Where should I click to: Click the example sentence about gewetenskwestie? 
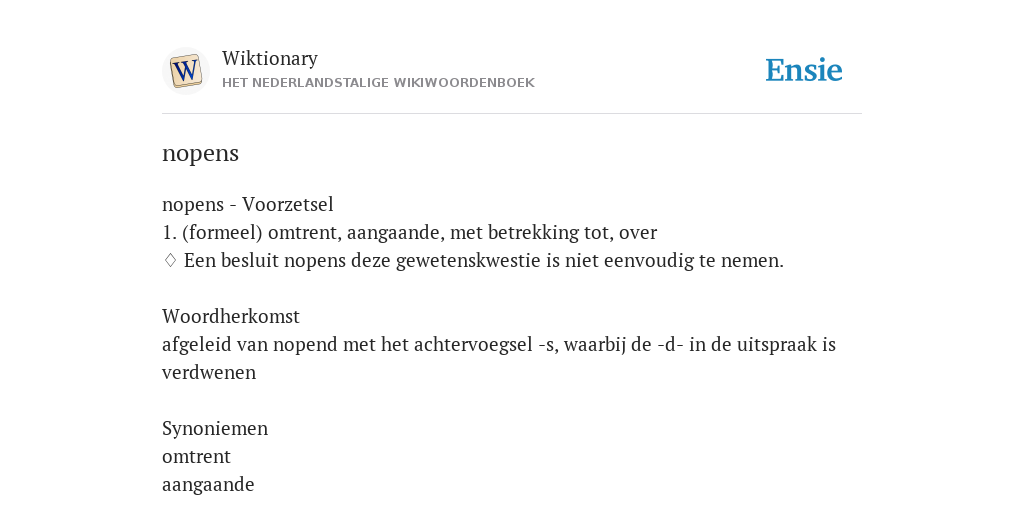[x=483, y=261]
